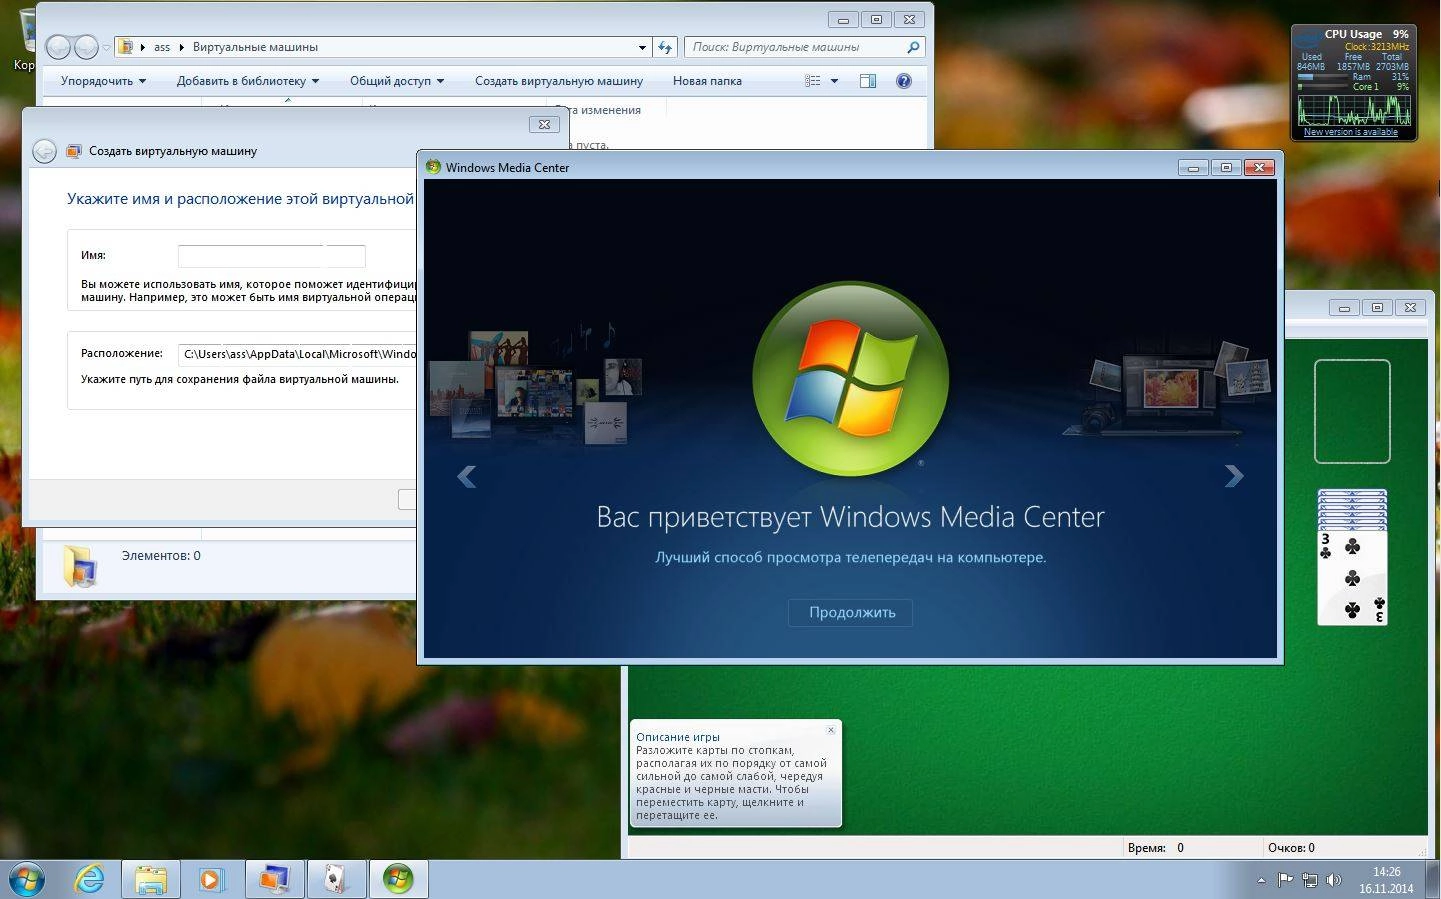
Task: Click the search magnifier icon in Explorer
Action: click(913, 47)
